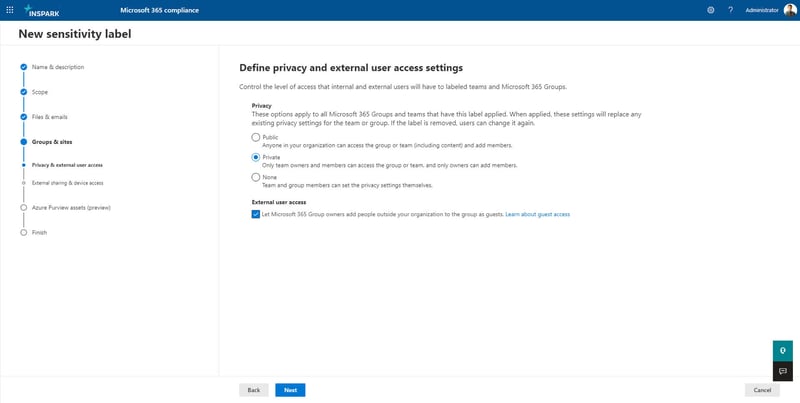Select the Public privacy option
The width and height of the screenshot is (800, 403).
[256, 137]
